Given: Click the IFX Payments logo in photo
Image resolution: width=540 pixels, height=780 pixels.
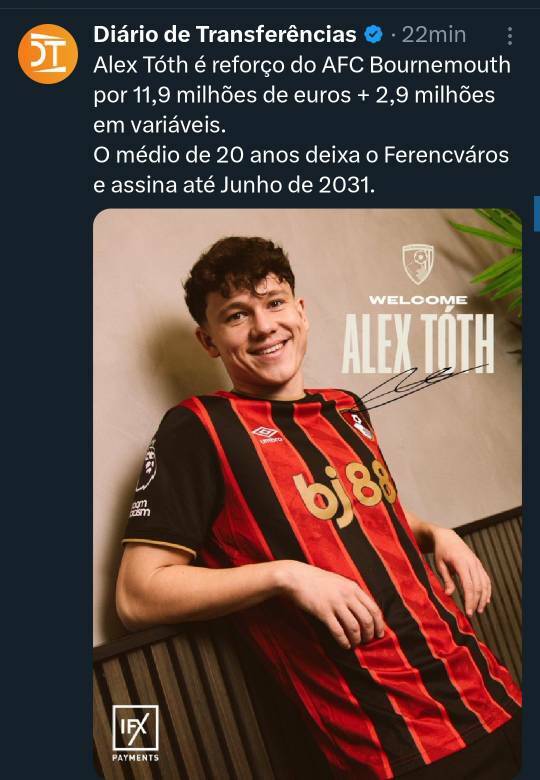Looking at the screenshot, I should point(135,733).
